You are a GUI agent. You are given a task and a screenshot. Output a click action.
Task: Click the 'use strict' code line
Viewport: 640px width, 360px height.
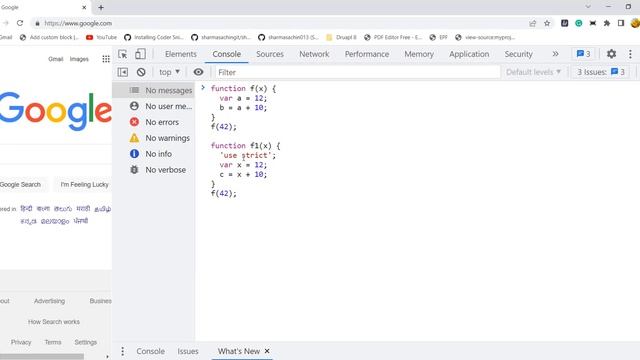(248, 155)
